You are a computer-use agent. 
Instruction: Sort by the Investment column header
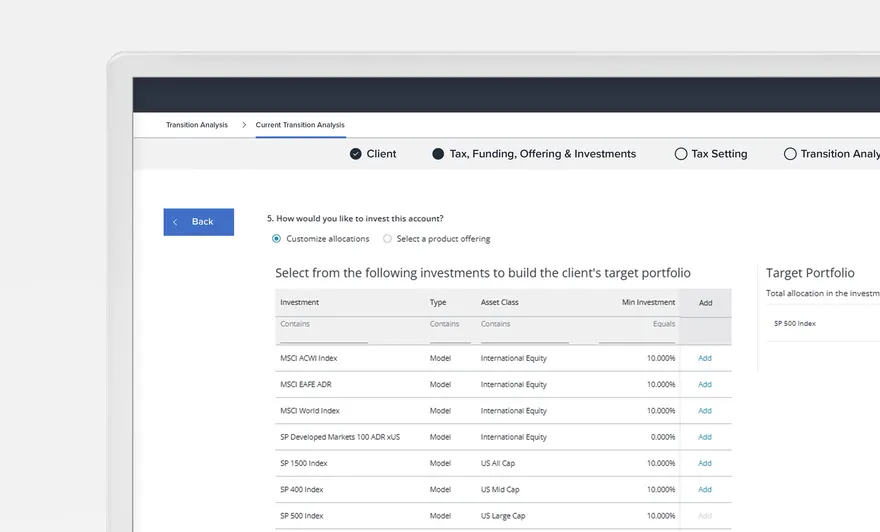click(x=300, y=302)
